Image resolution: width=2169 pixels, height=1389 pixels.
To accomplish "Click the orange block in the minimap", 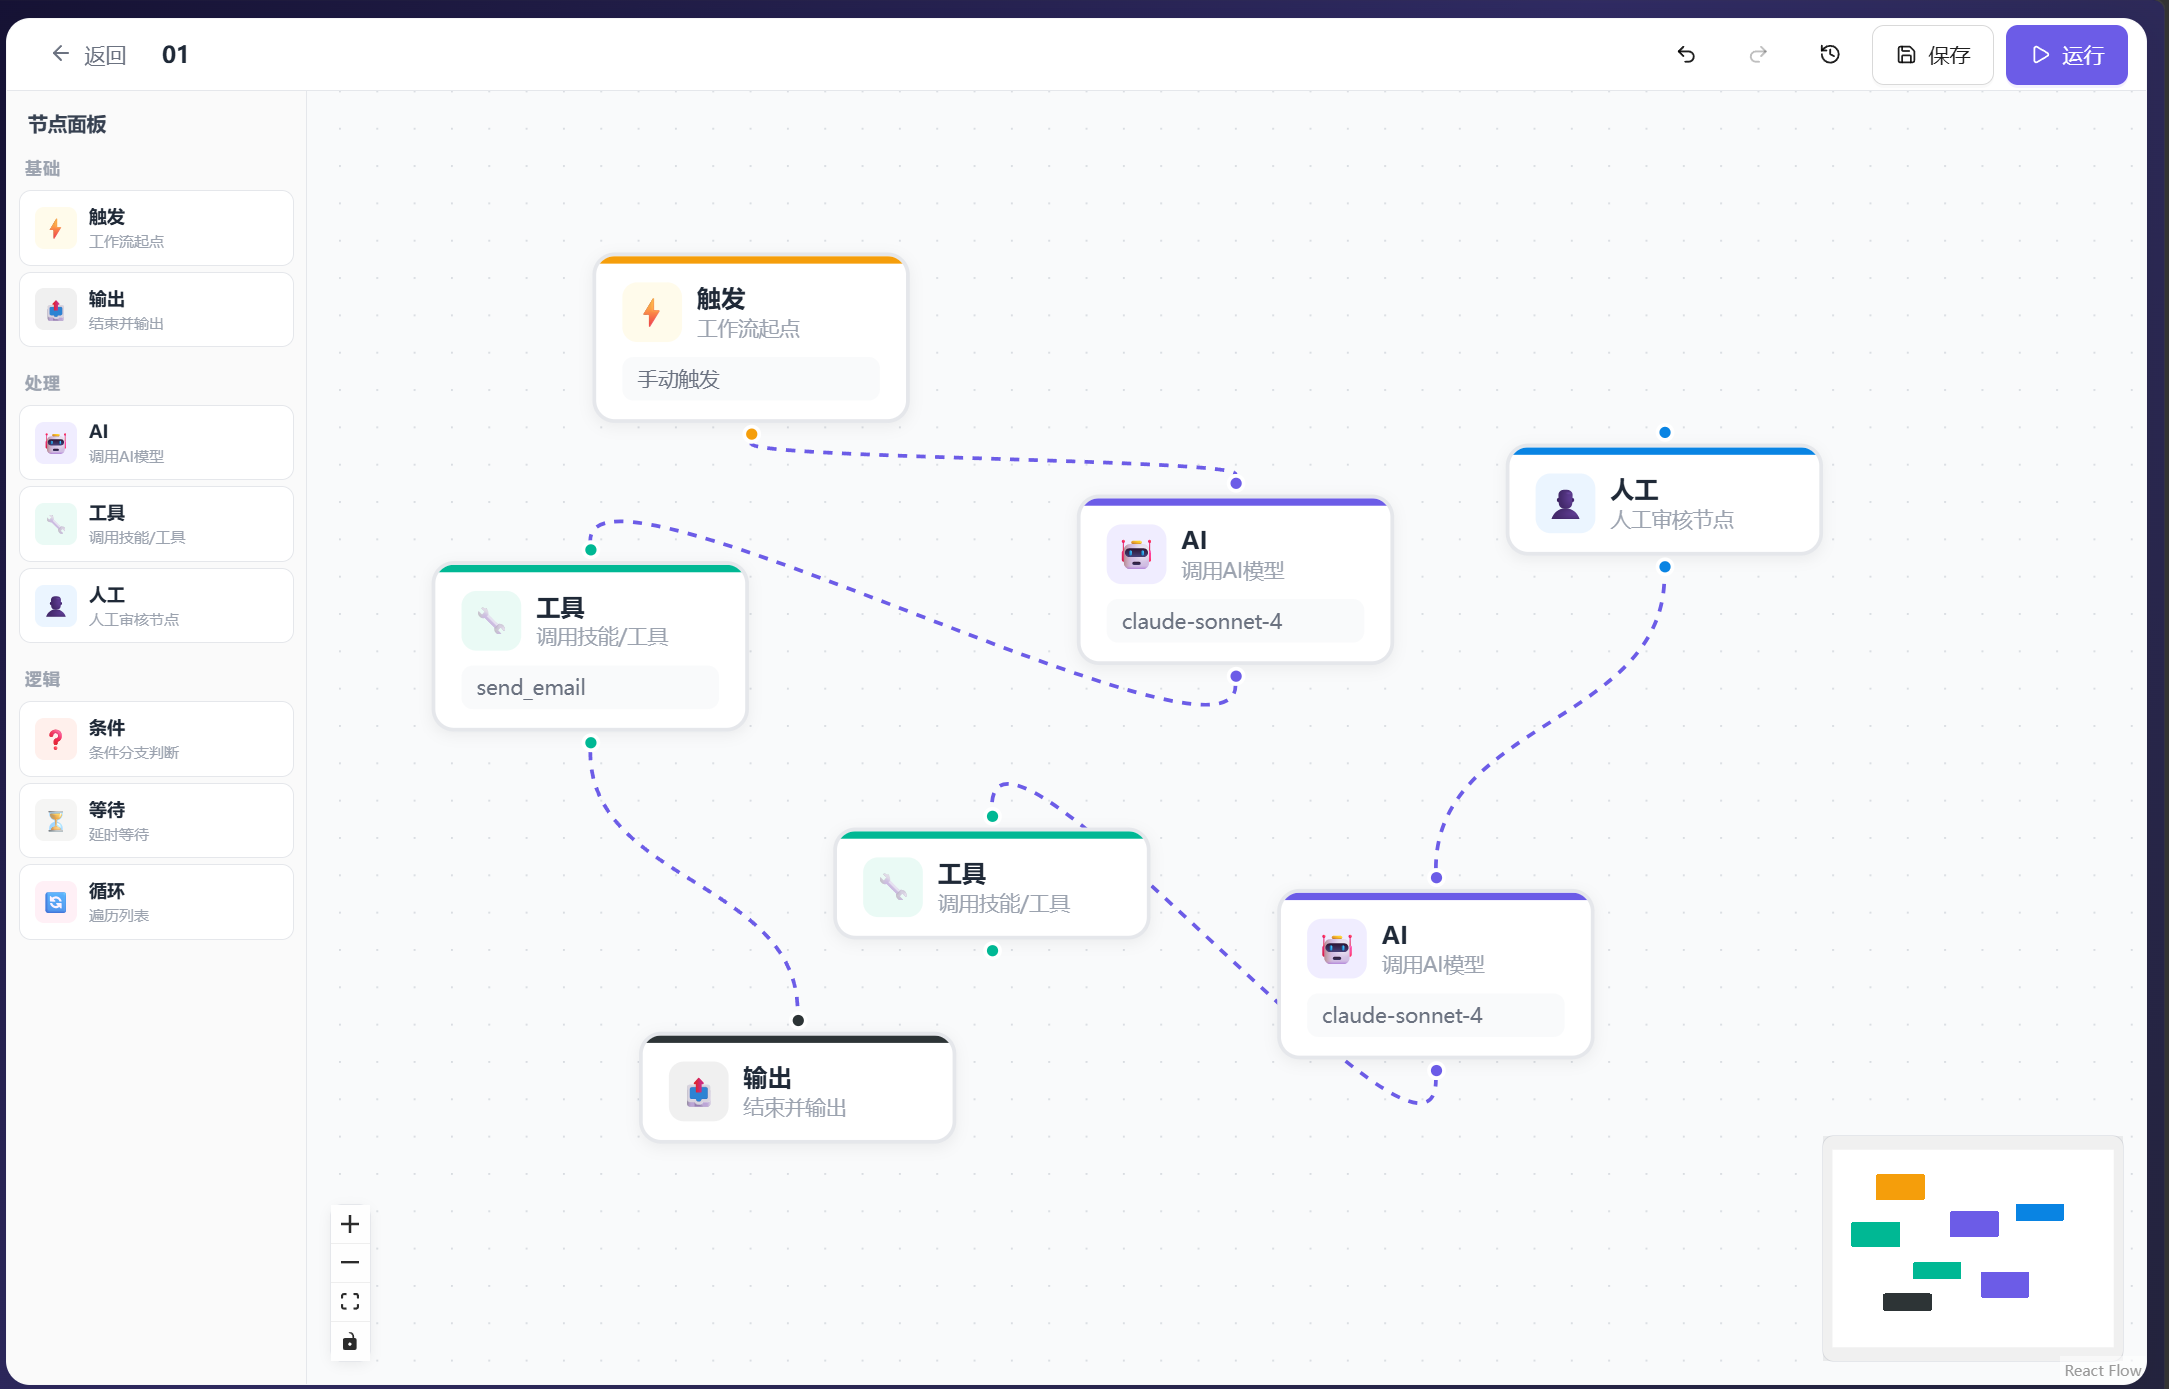I will tap(1900, 1187).
